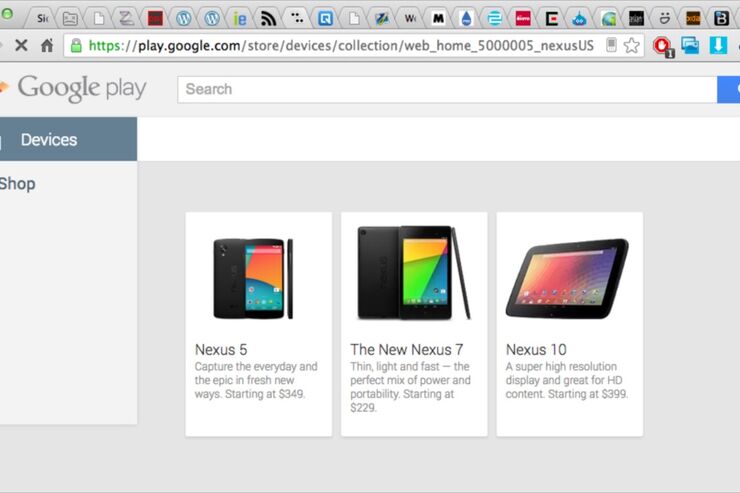
Task: Switch to the tab labeled 'W'
Action: 410,18
